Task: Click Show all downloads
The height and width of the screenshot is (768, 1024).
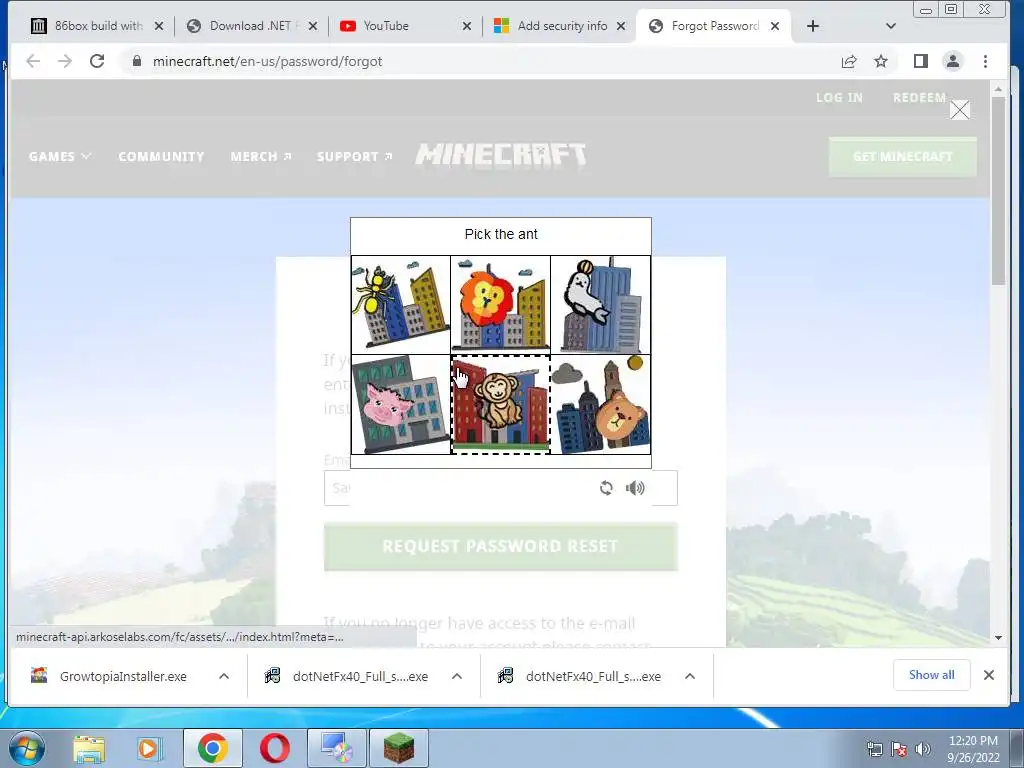Action: [x=931, y=675]
